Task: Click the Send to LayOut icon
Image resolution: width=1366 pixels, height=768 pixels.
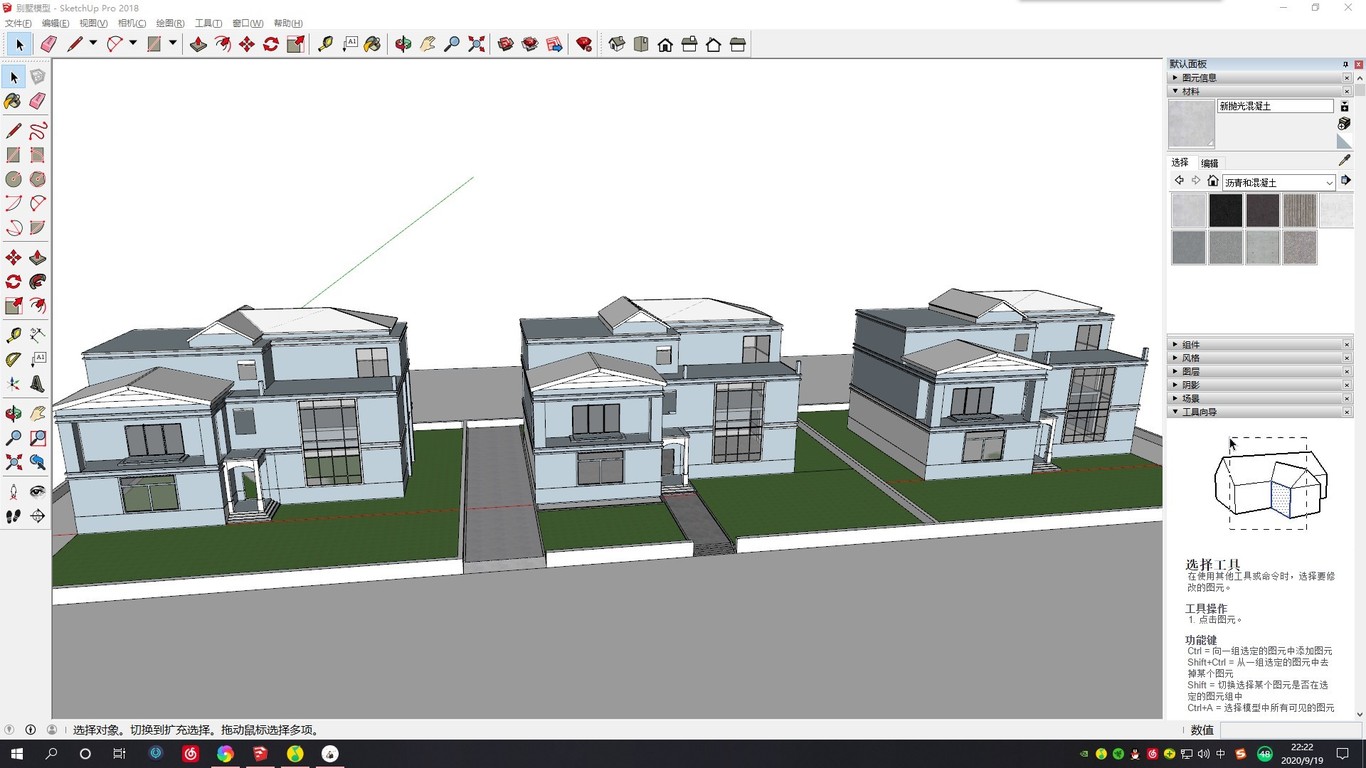Action: (x=554, y=44)
